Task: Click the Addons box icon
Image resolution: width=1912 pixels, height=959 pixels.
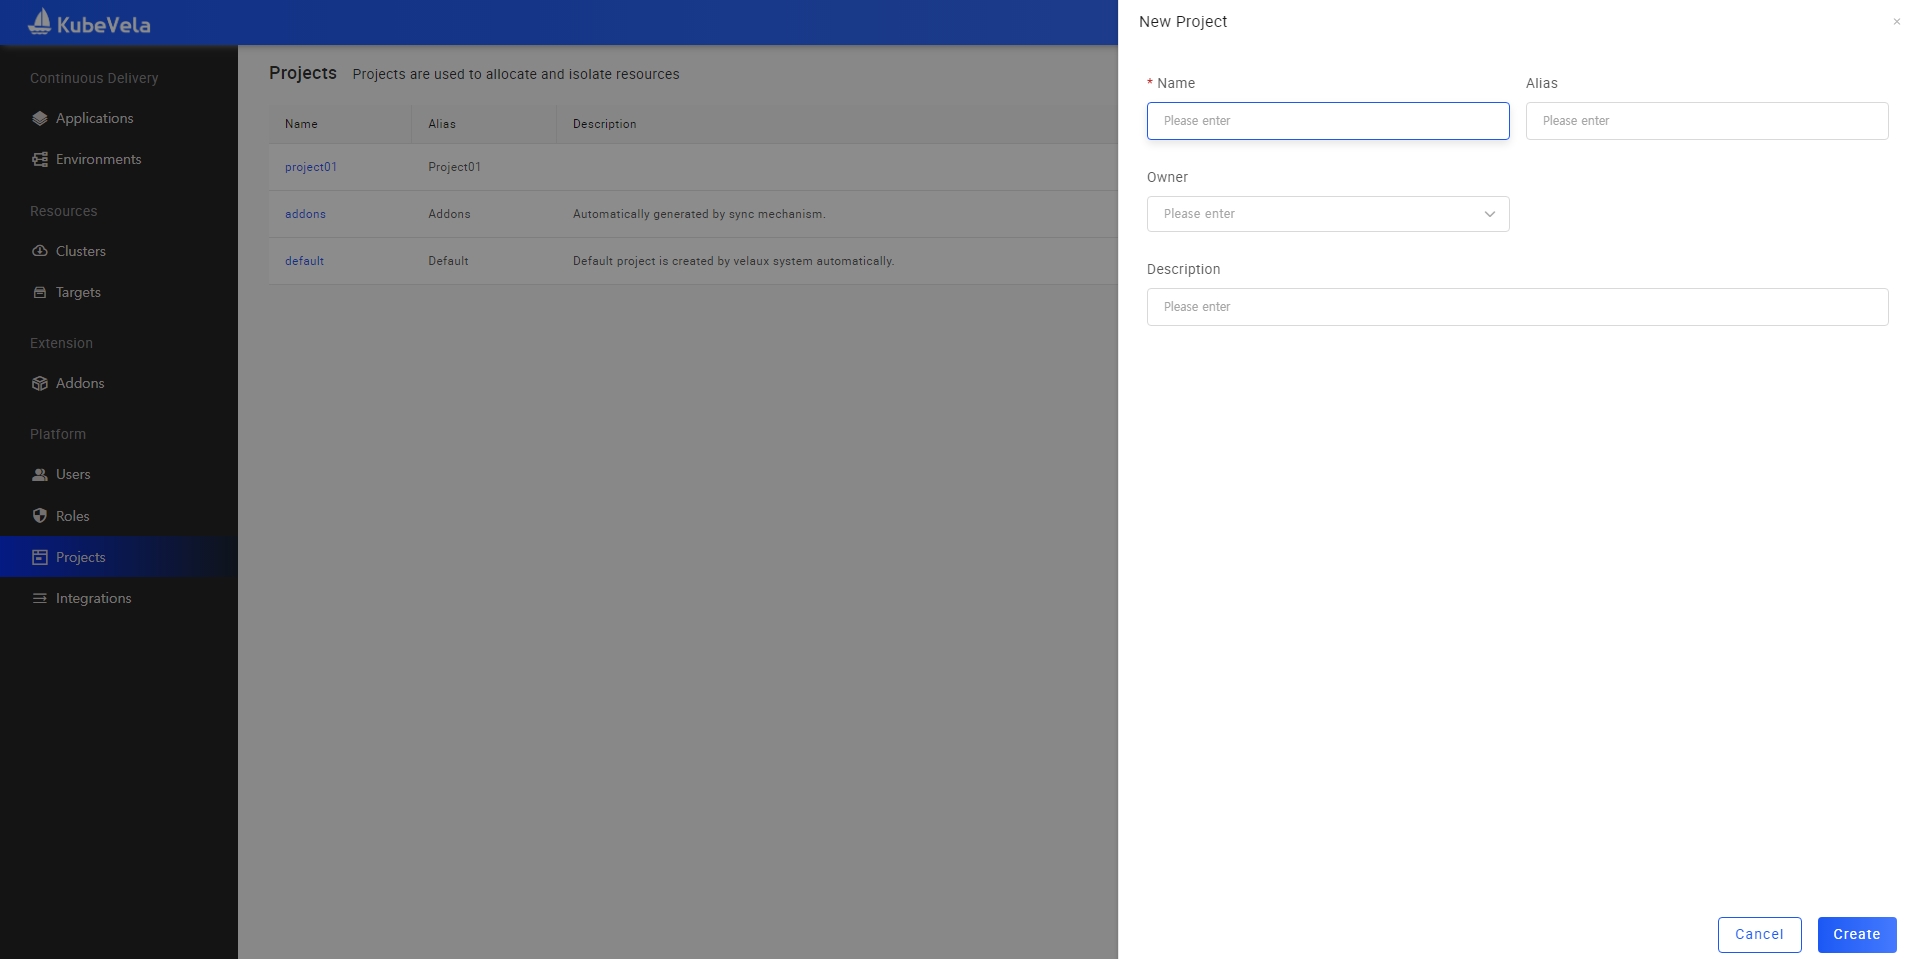Action: point(40,383)
